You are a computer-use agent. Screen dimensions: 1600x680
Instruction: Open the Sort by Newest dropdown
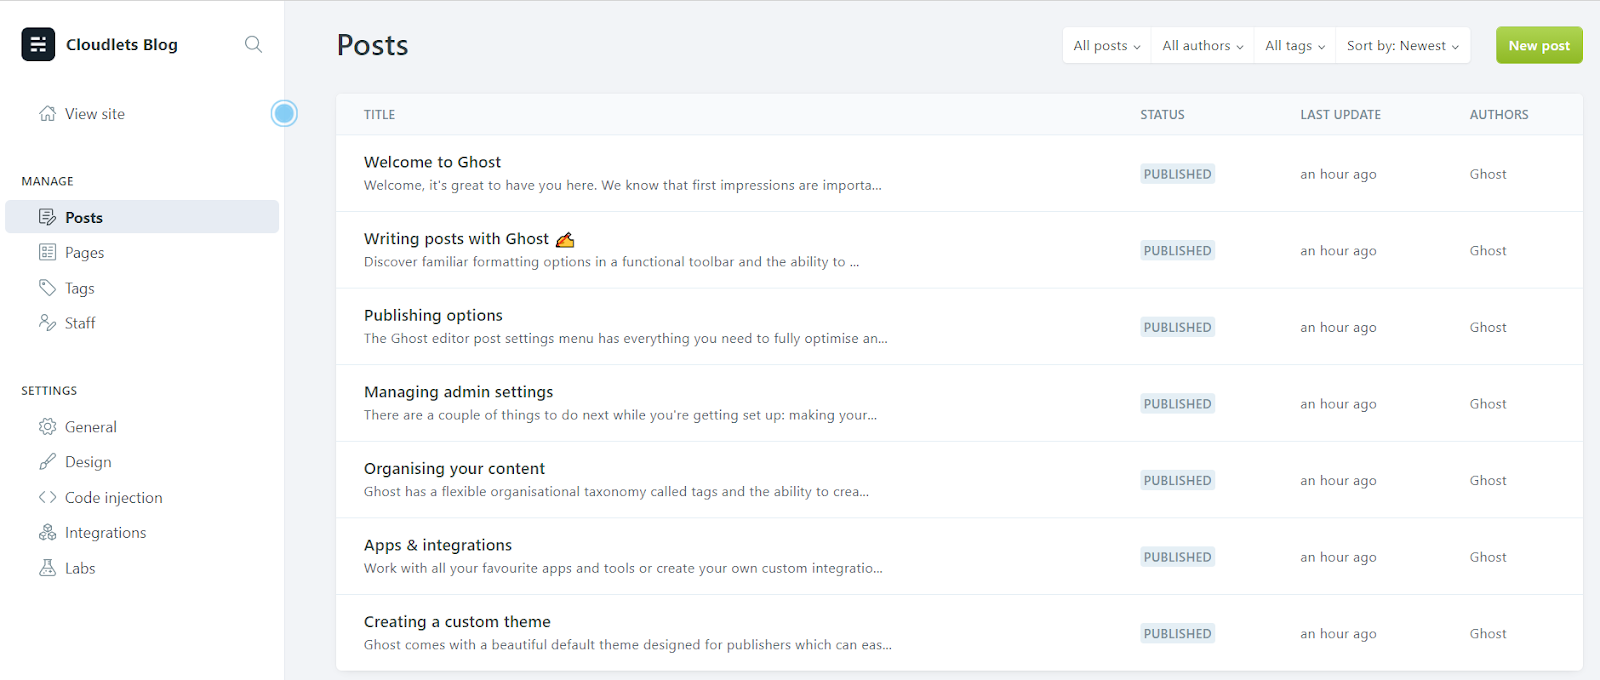(1402, 45)
